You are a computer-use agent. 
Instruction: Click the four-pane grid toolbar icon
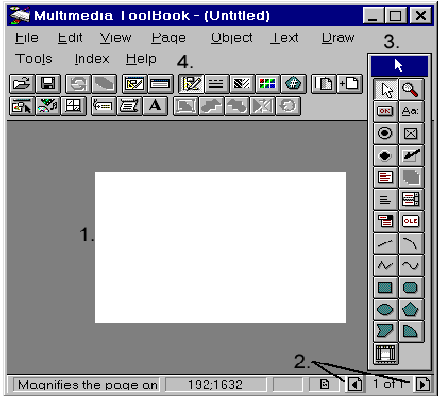click(73, 106)
